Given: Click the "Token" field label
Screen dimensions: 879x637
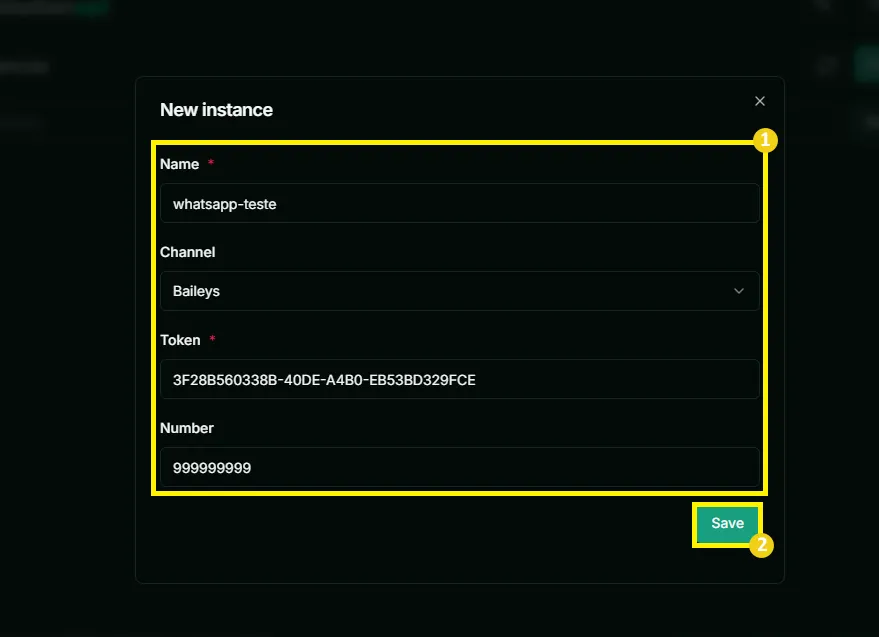Looking at the screenshot, I should tap(180, 340).
